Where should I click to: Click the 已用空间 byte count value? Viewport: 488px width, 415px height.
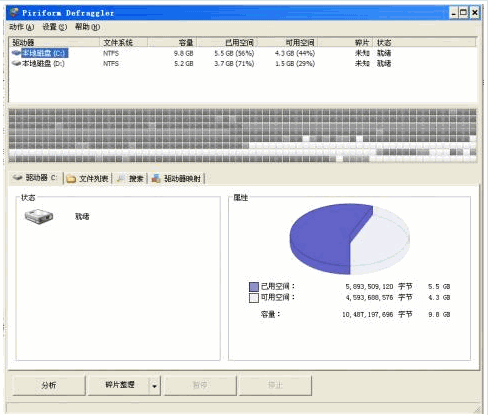tap(369, 287)
